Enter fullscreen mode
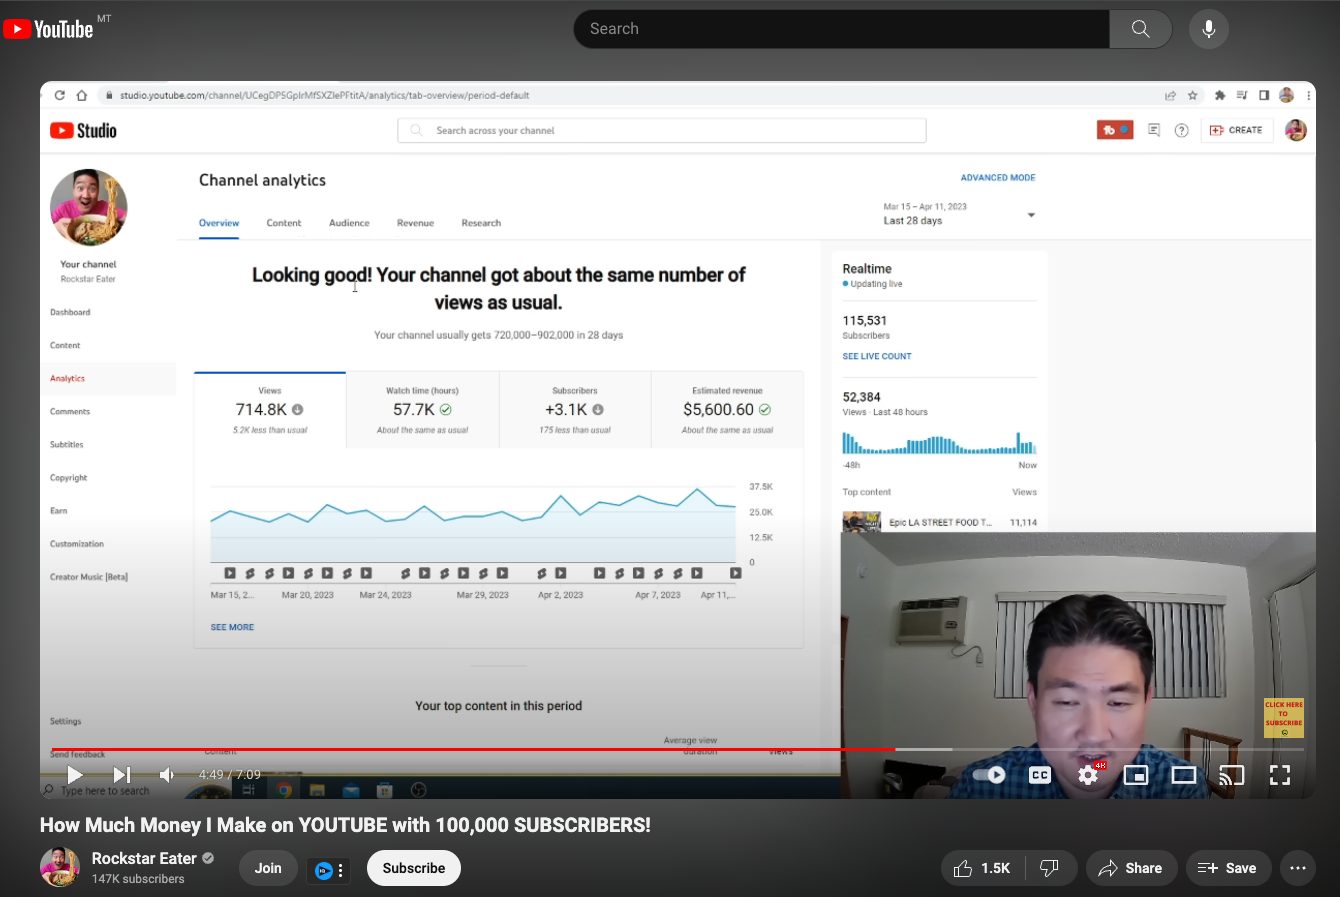This screenshot has height=897, width=1340. point(1280,775)
